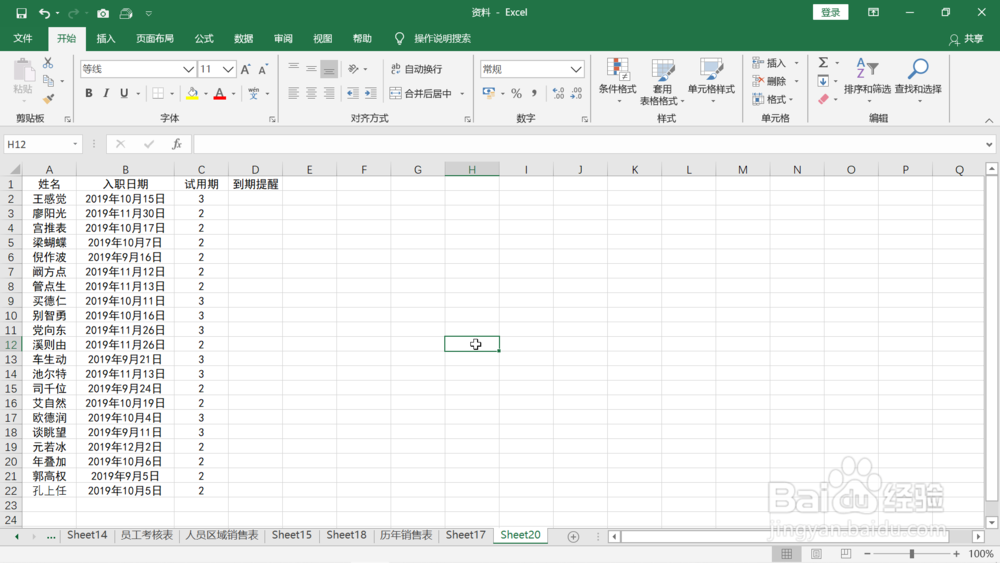Switch to Page Layout view in status bar
Screen dimensions: 1000x563
pyautogui.click(x=816, y=553)
